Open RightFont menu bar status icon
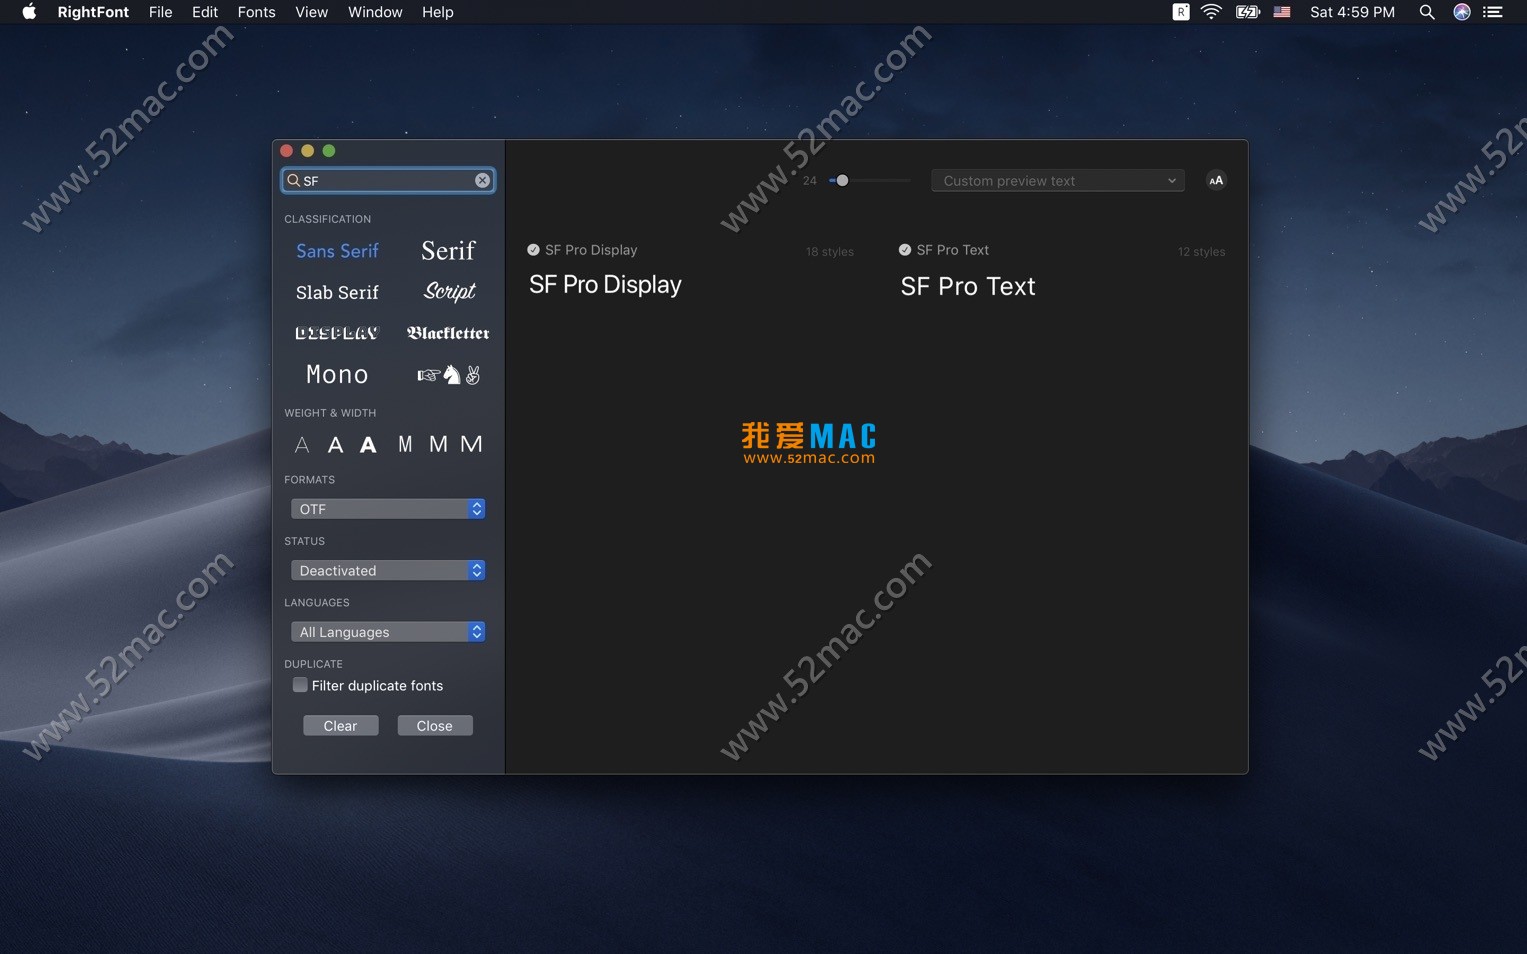Viewport: 1527px width, 954px height. [x=1181, y=12]
